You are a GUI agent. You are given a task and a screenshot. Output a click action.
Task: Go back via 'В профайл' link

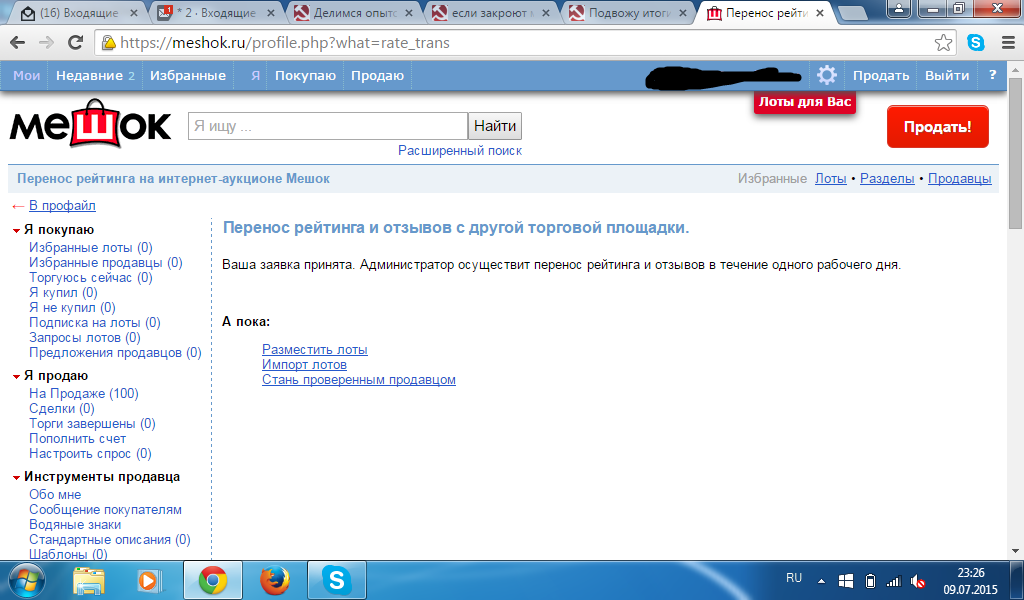point(62,206)
